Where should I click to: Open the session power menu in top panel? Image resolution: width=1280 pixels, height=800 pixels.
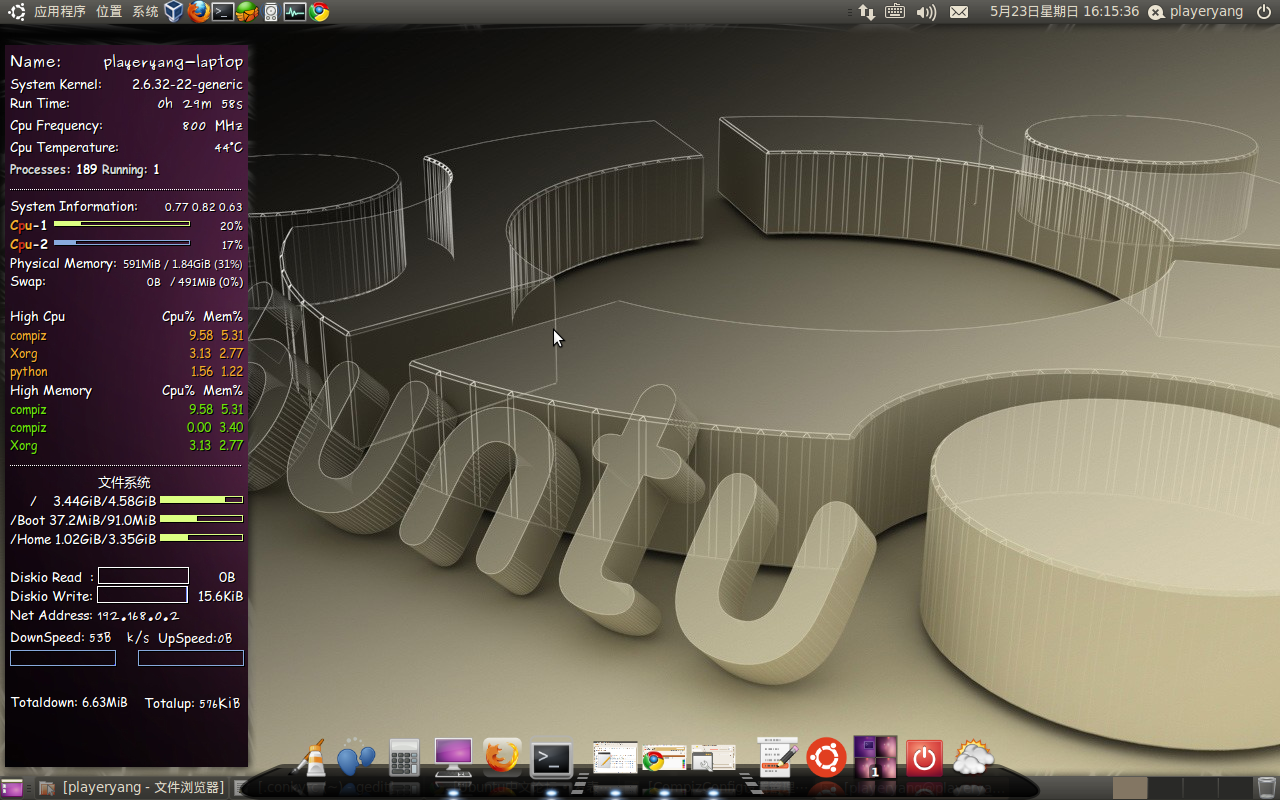pos(1264,12)
